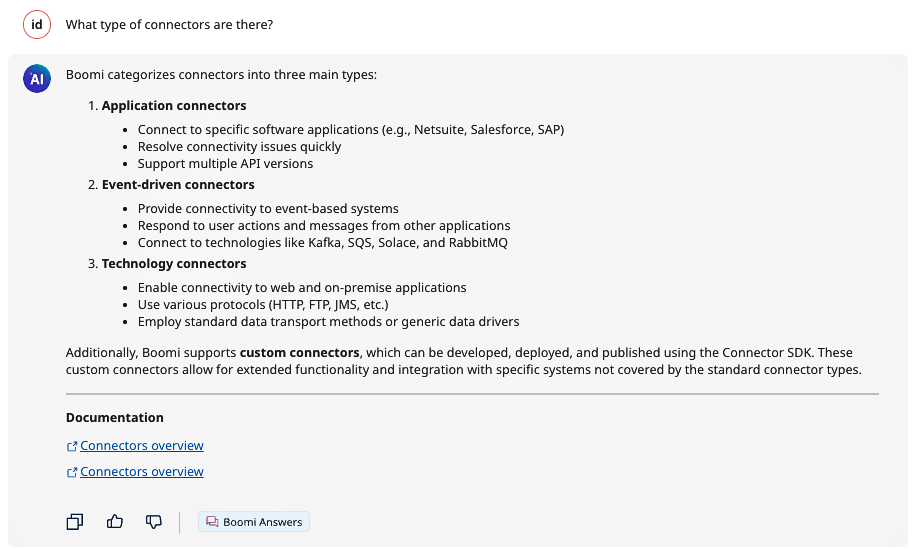Click 'Respond to user actions and messages' bullet
The width and height of the screenshot is (913, 549).
(324, 226)
